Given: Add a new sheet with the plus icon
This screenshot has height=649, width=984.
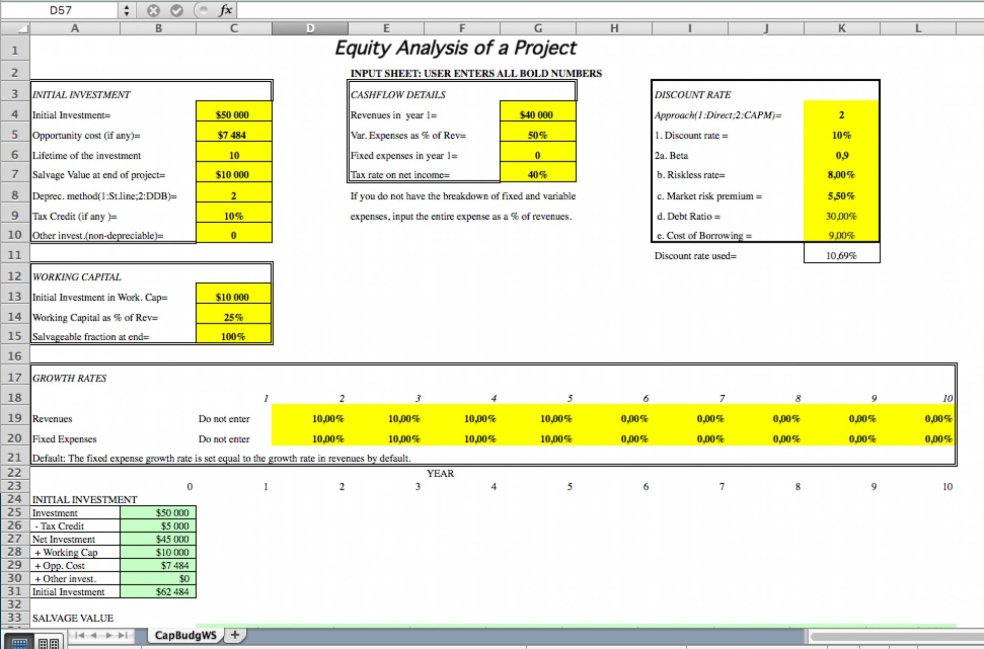Looking at the screenshot, I should [x=233, y=635].
